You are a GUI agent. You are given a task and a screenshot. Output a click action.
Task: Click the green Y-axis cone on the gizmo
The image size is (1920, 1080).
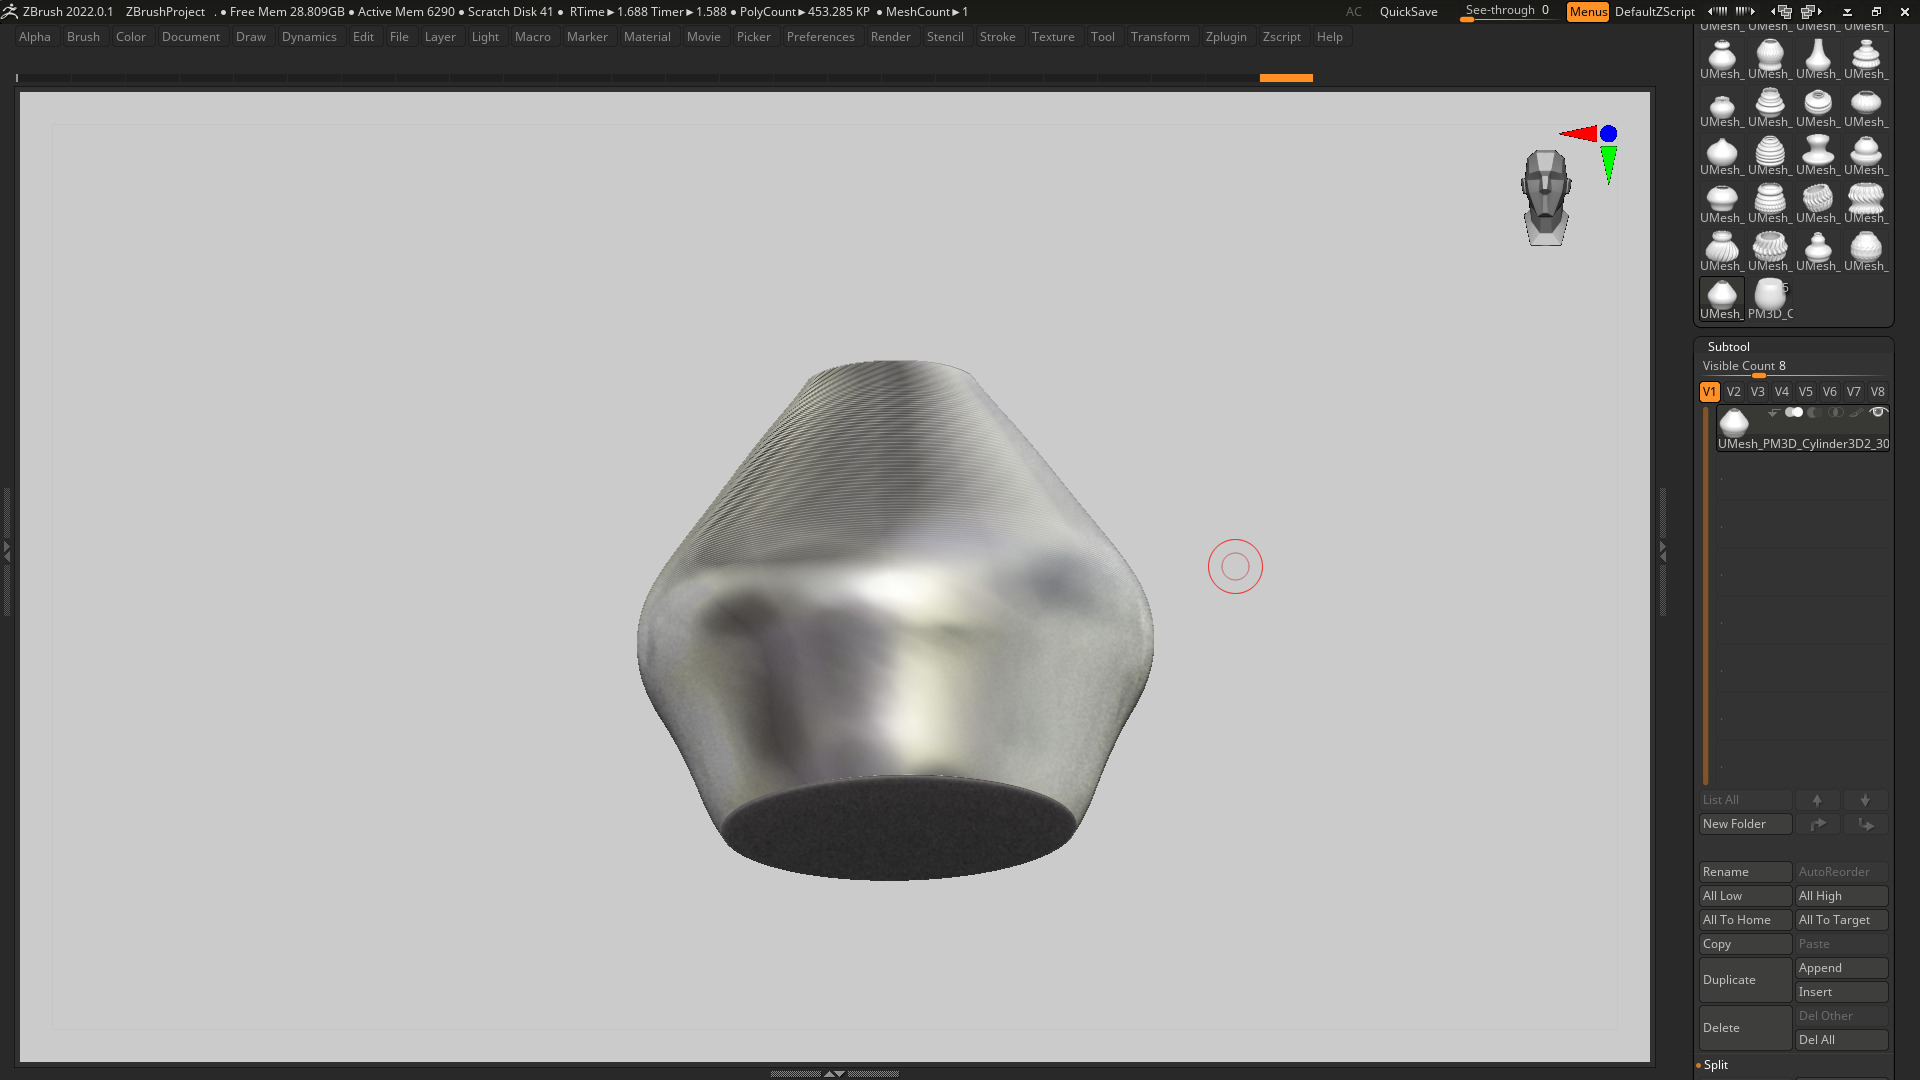(x=1608, y=164)
